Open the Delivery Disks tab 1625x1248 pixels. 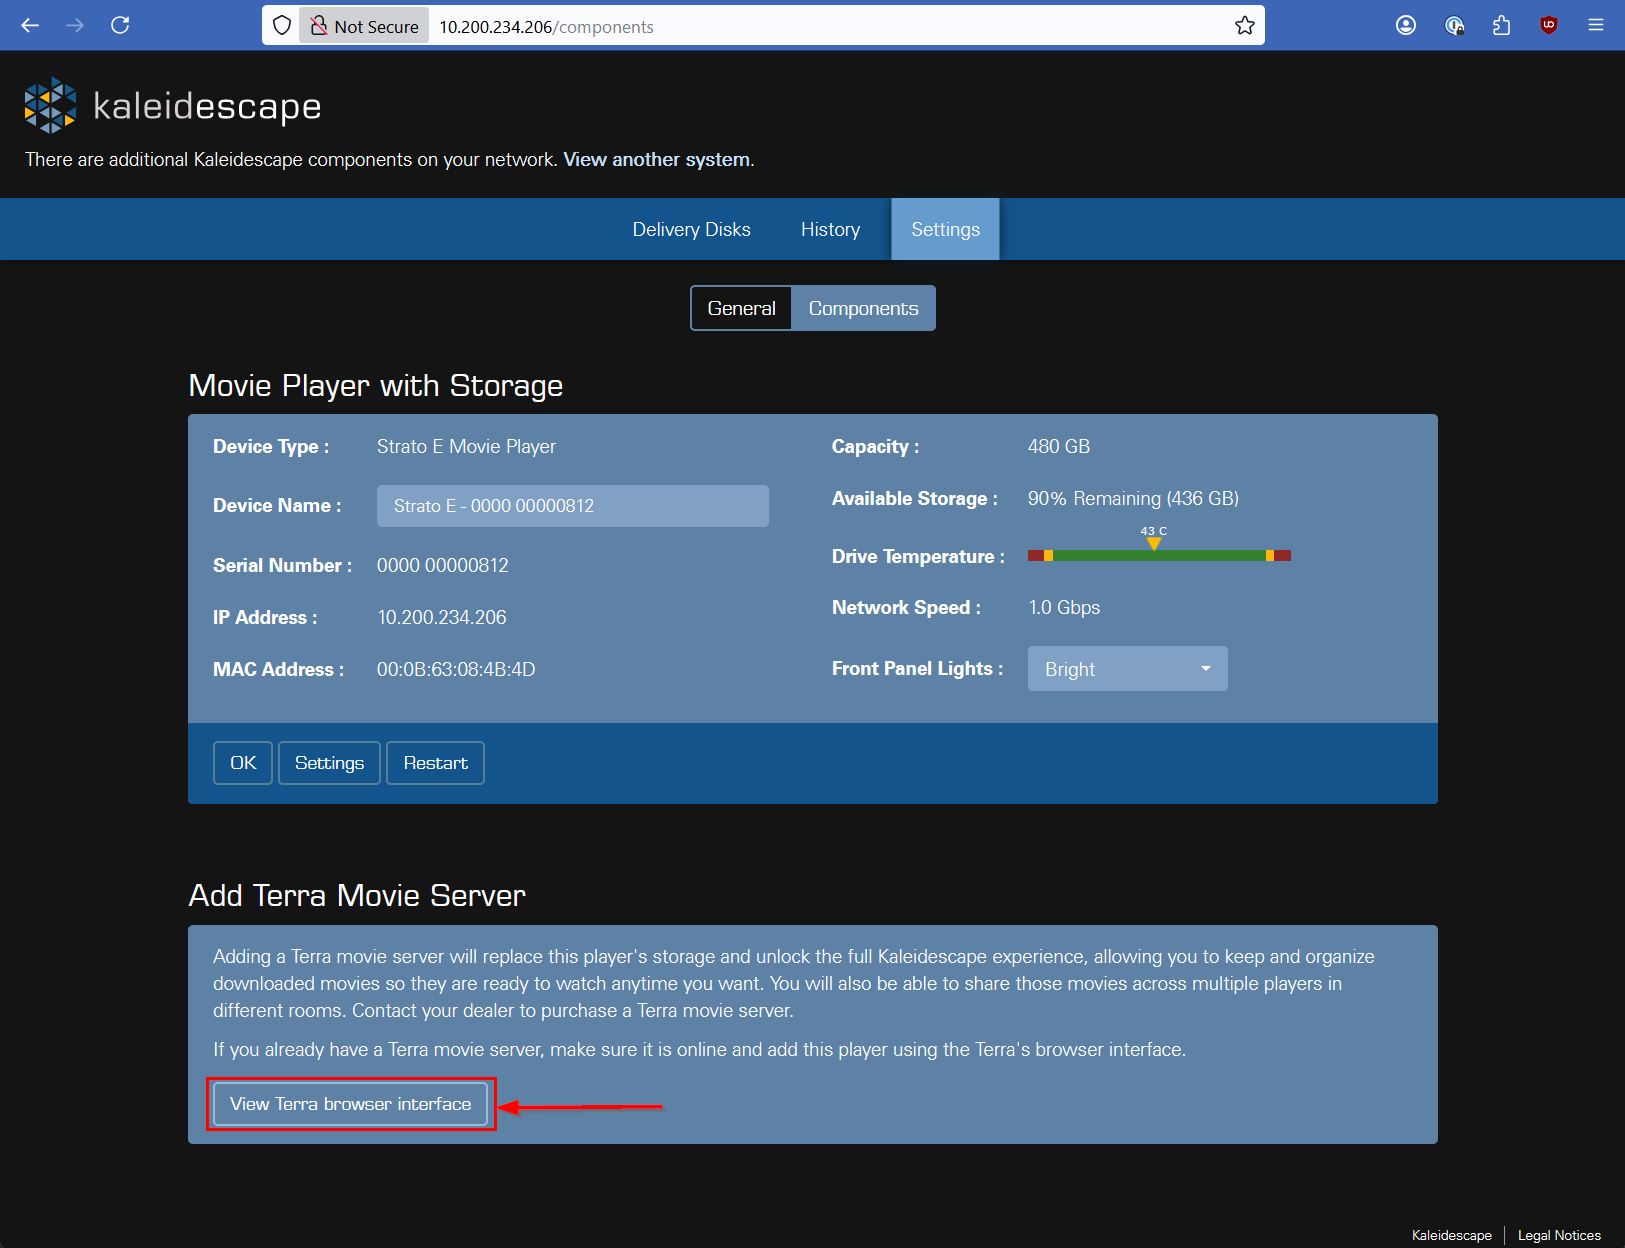click(691, 230)
